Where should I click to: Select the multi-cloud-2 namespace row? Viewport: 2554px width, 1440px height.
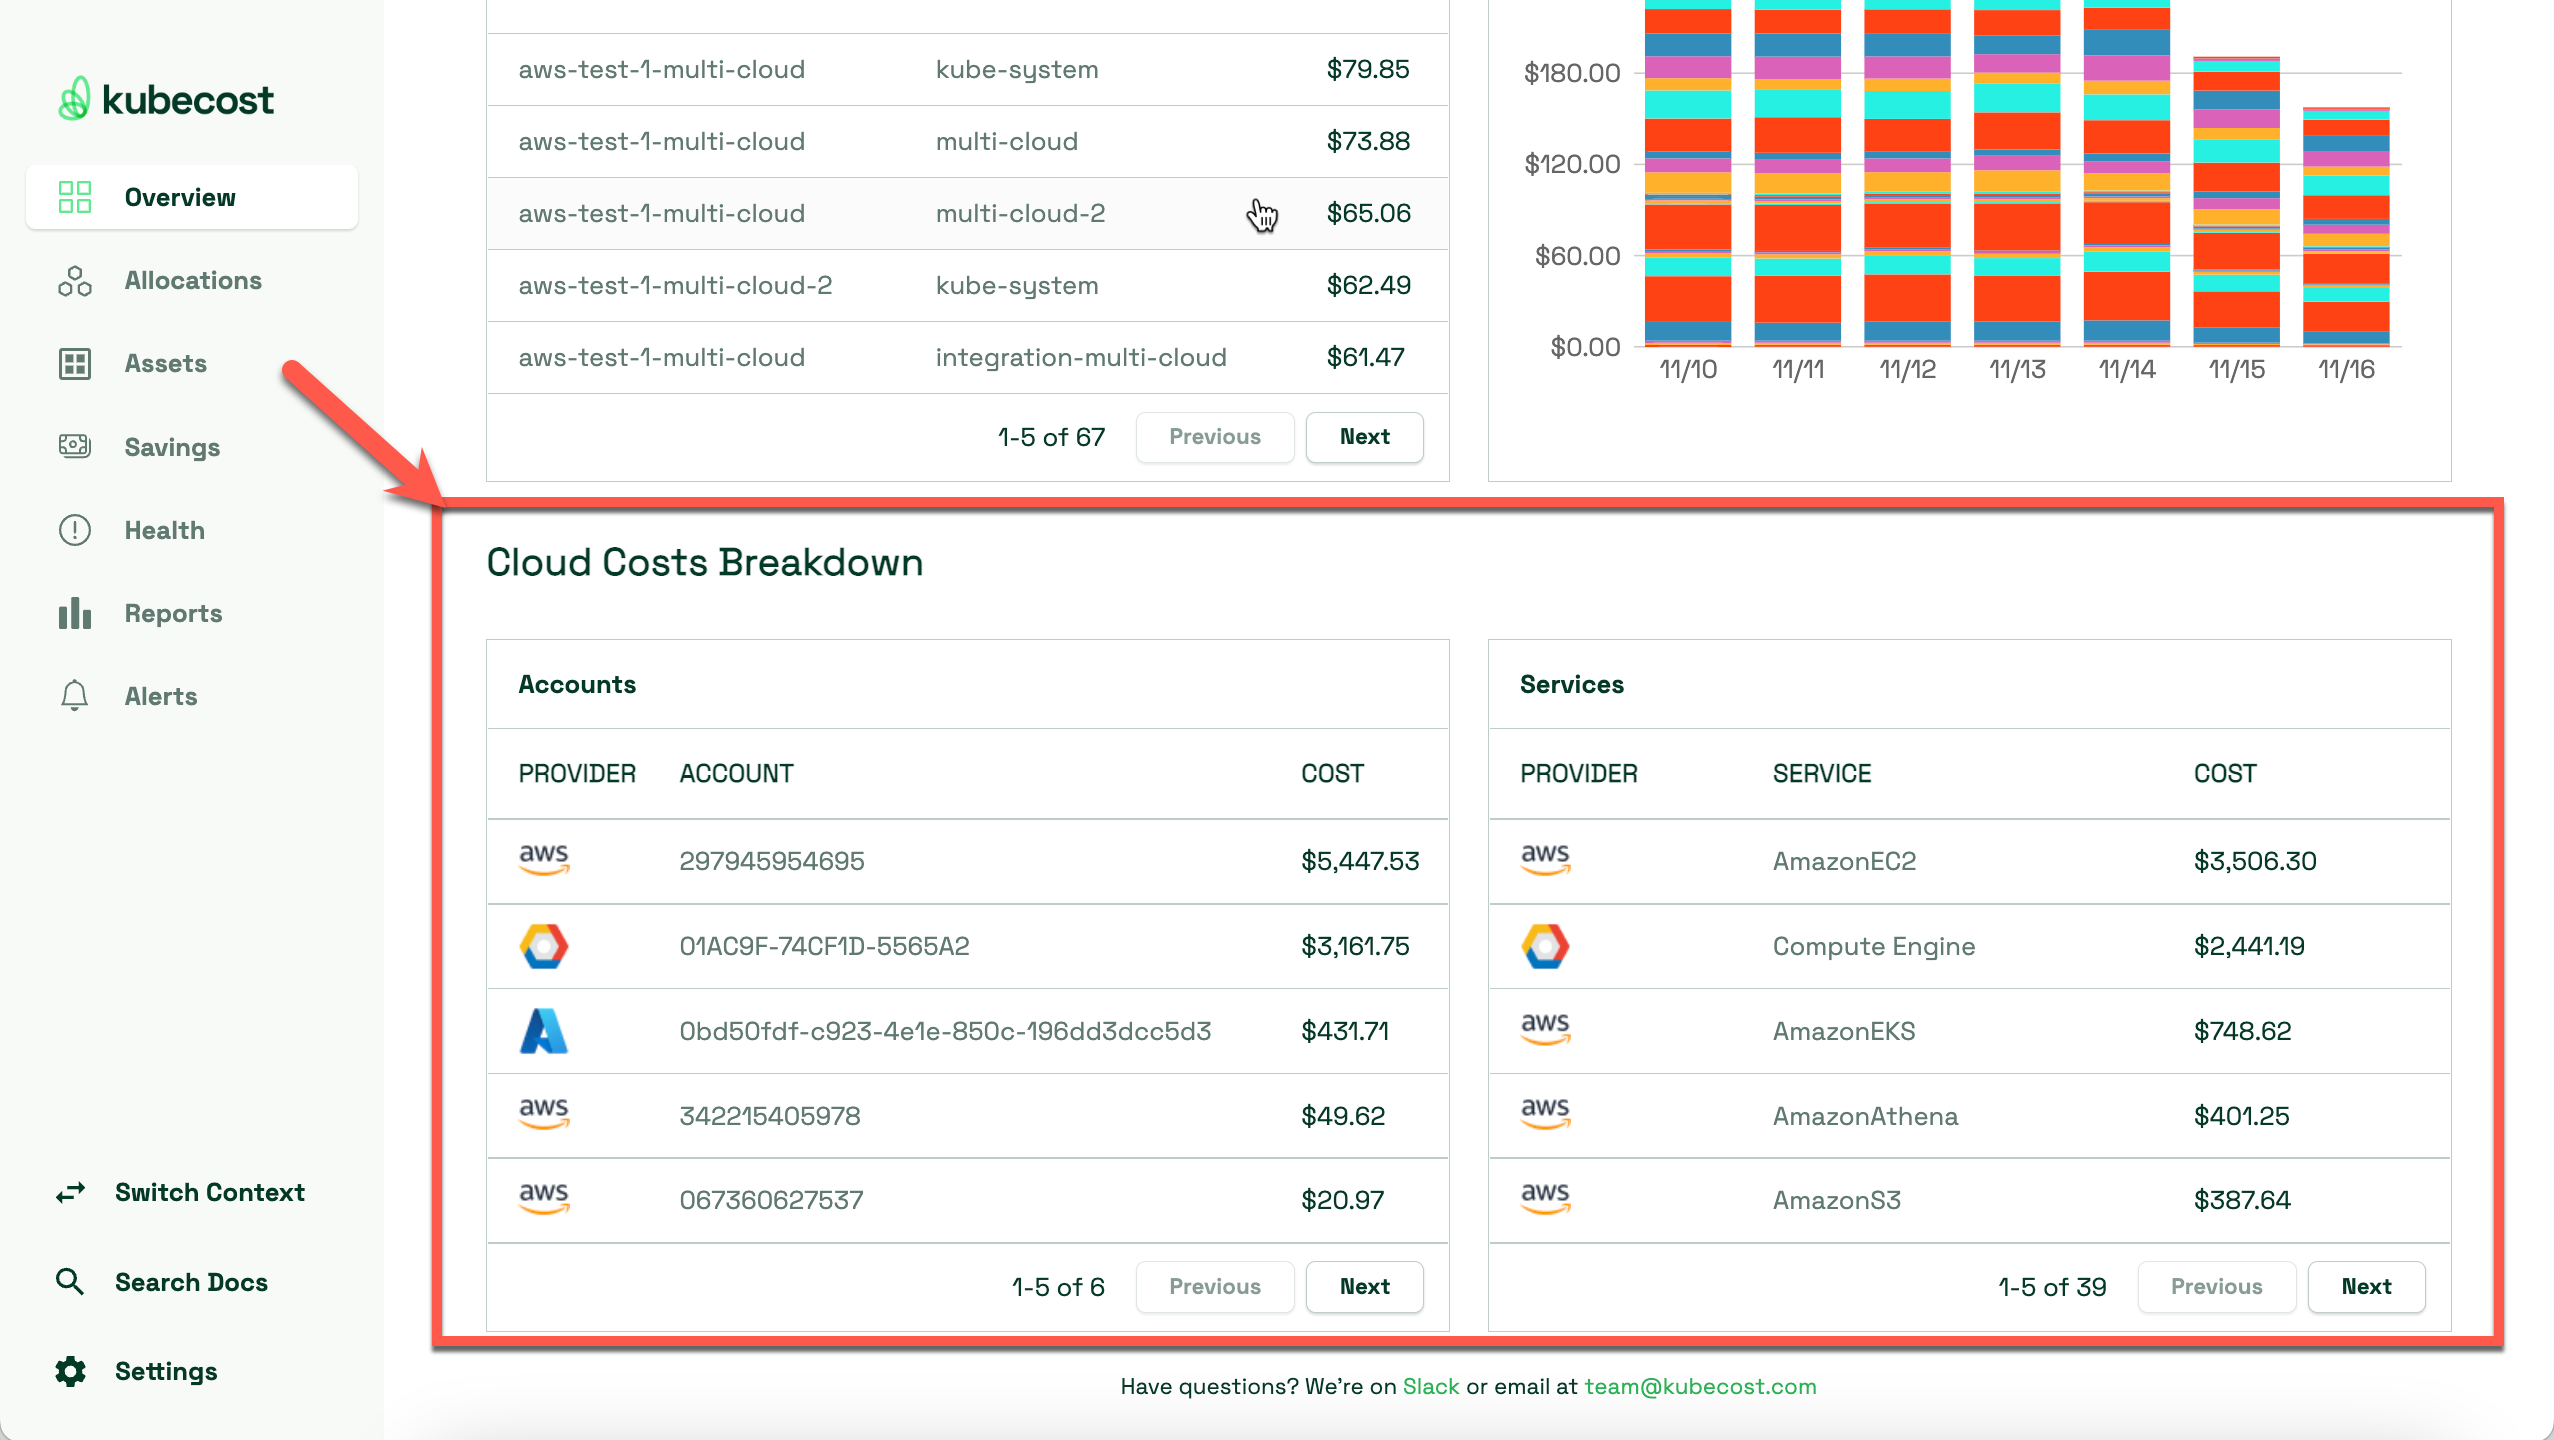[968, 213]
